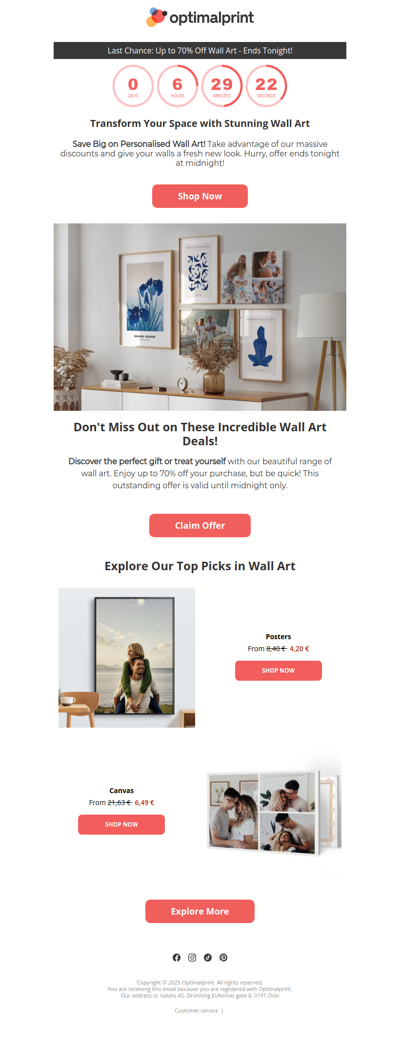Open the Facebook social icon
This screenshot has height=1042, width=400.
(x=176, y=958)
